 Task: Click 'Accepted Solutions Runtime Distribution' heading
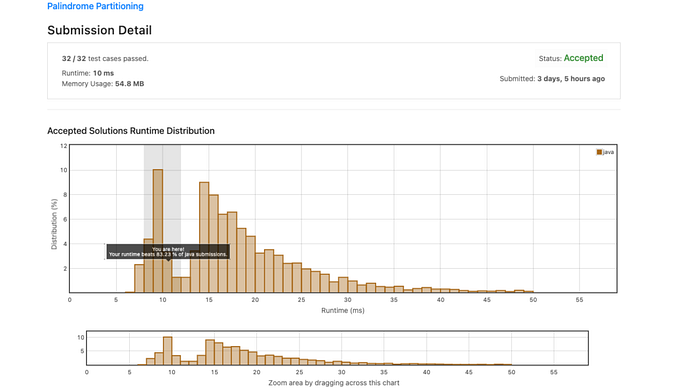(131, 131)
